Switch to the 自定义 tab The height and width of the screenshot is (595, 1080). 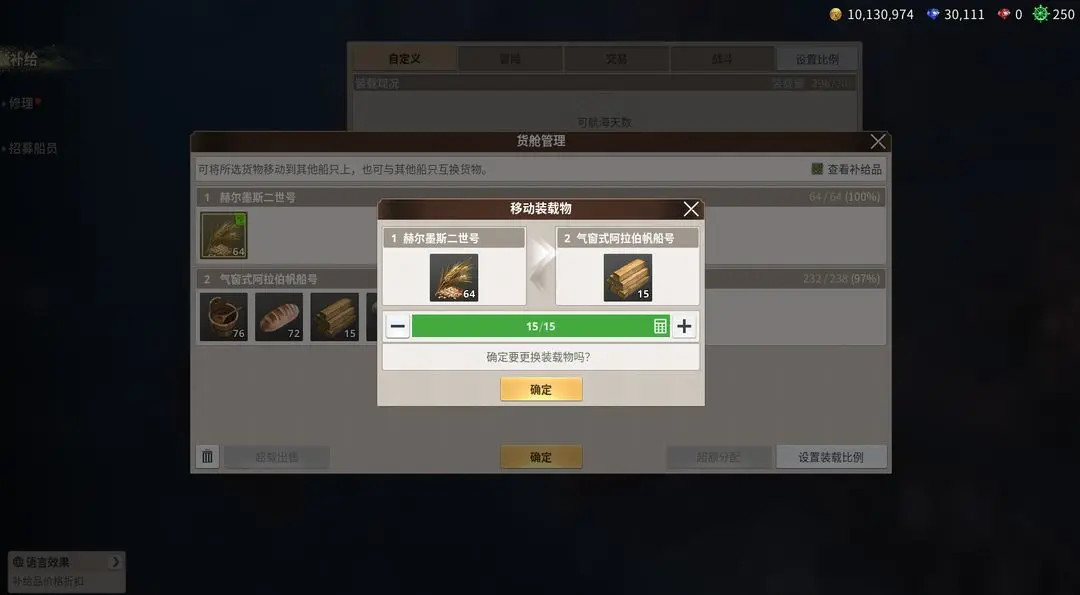(x=404, y=59)
